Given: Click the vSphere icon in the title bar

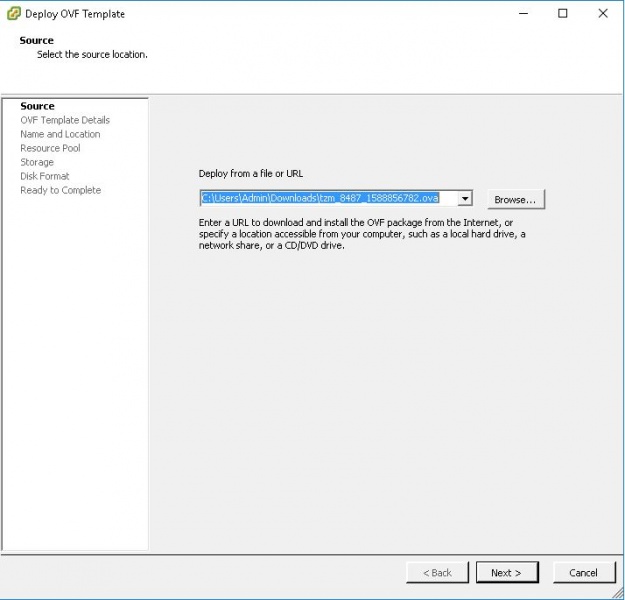Looking at the screenshot, I should (13, 14).
